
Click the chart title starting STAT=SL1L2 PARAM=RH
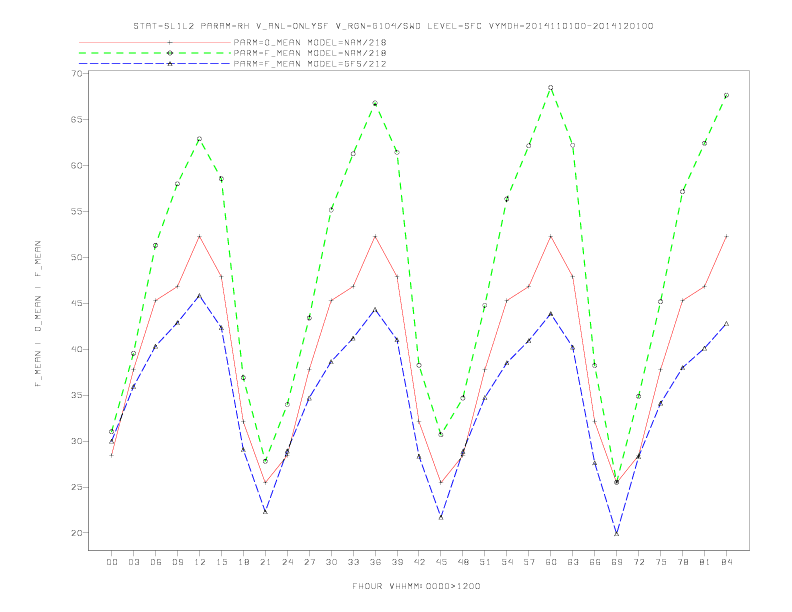pyautogui.click(x=393, y=26)
